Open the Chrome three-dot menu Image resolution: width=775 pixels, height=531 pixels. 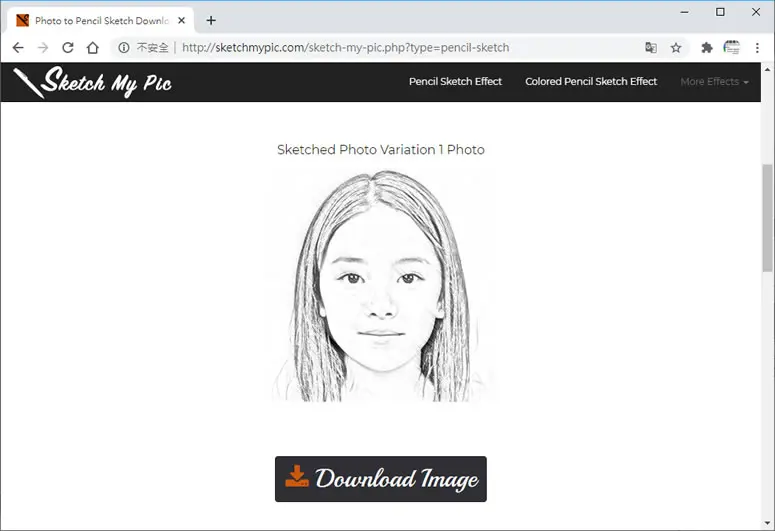pos(757,47)
